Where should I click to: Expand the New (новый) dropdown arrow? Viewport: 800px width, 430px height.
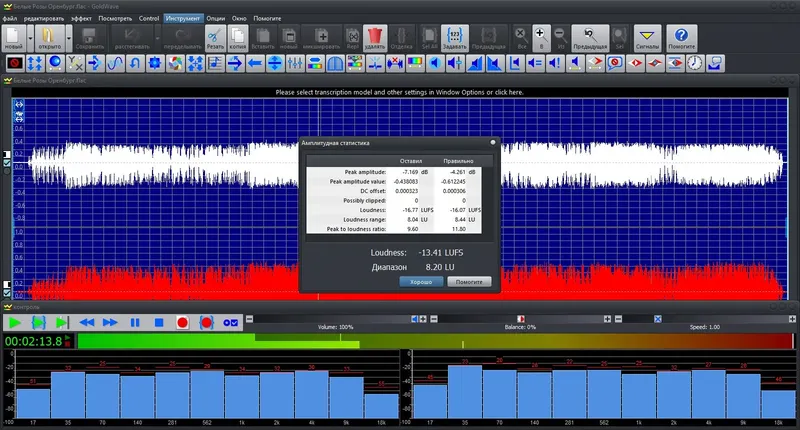[30, 40]
